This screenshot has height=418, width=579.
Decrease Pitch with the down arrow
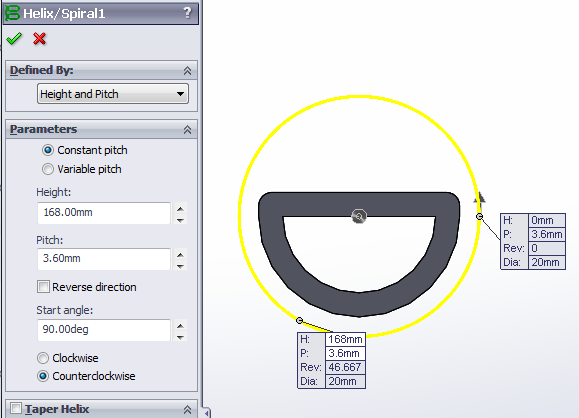pos(180,266)
